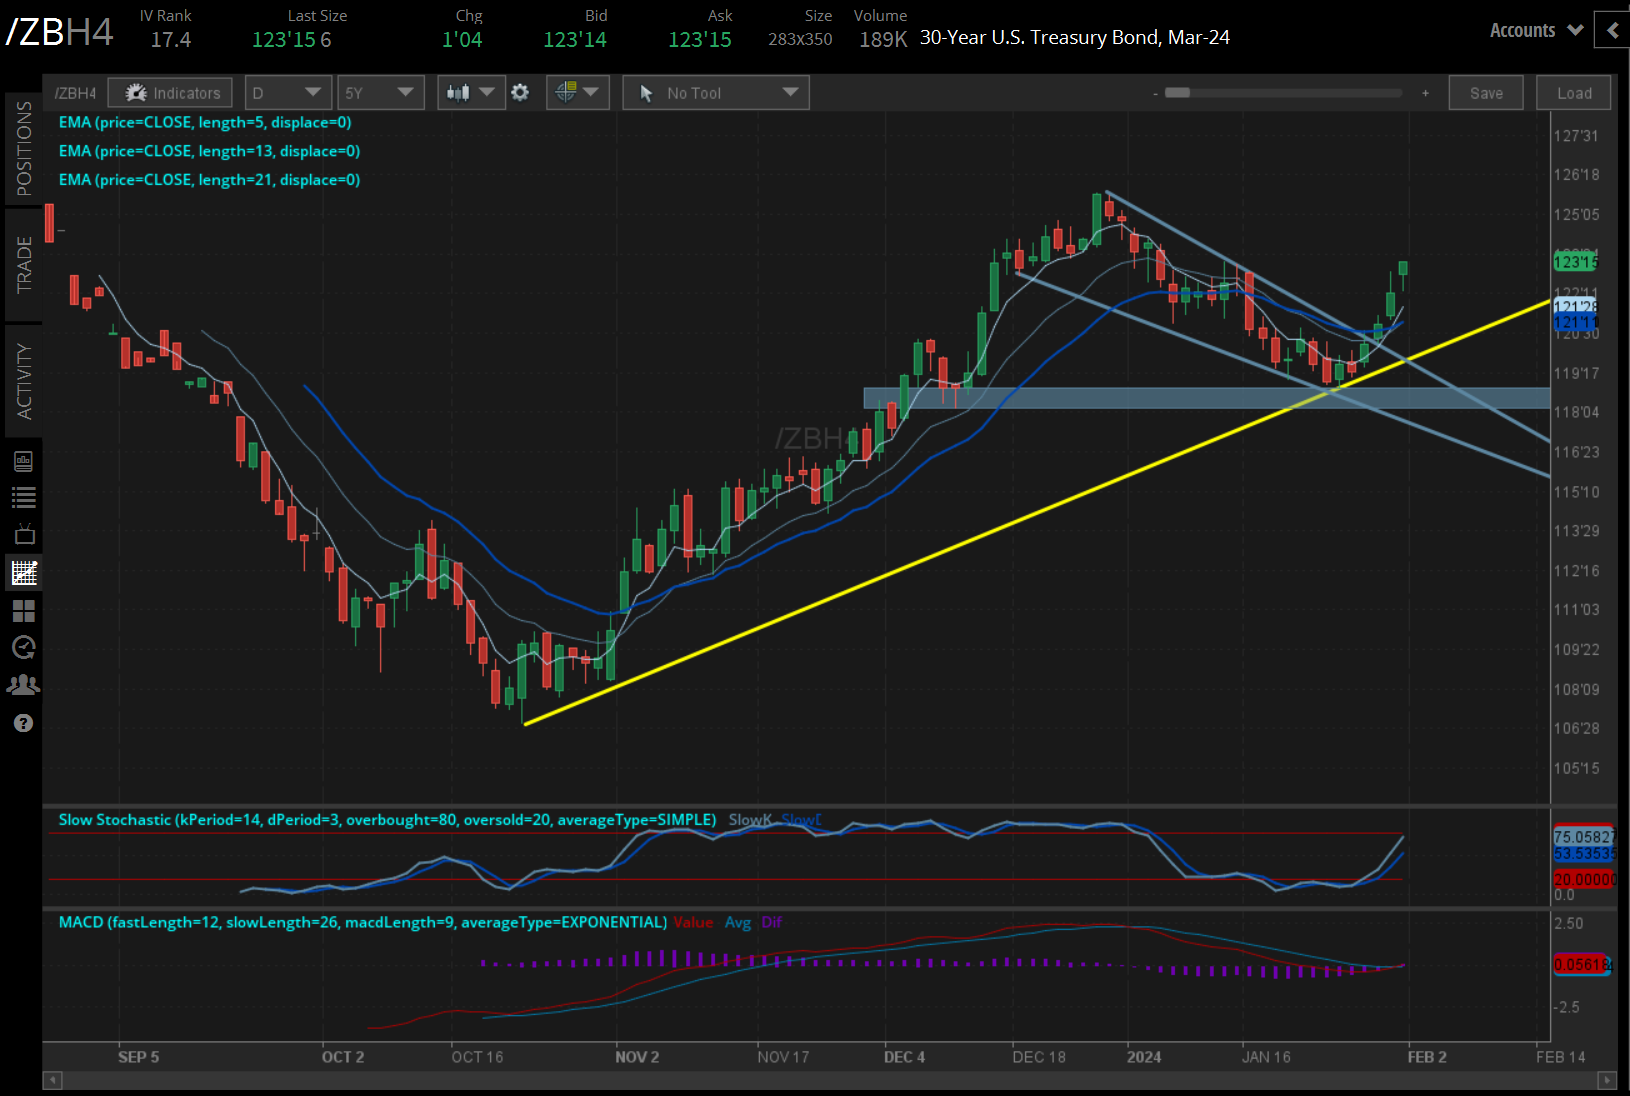The width and height of the screenshot is (1630, 1096).
Task: Click the chart settings gear icon
Action: click(520, 93)
